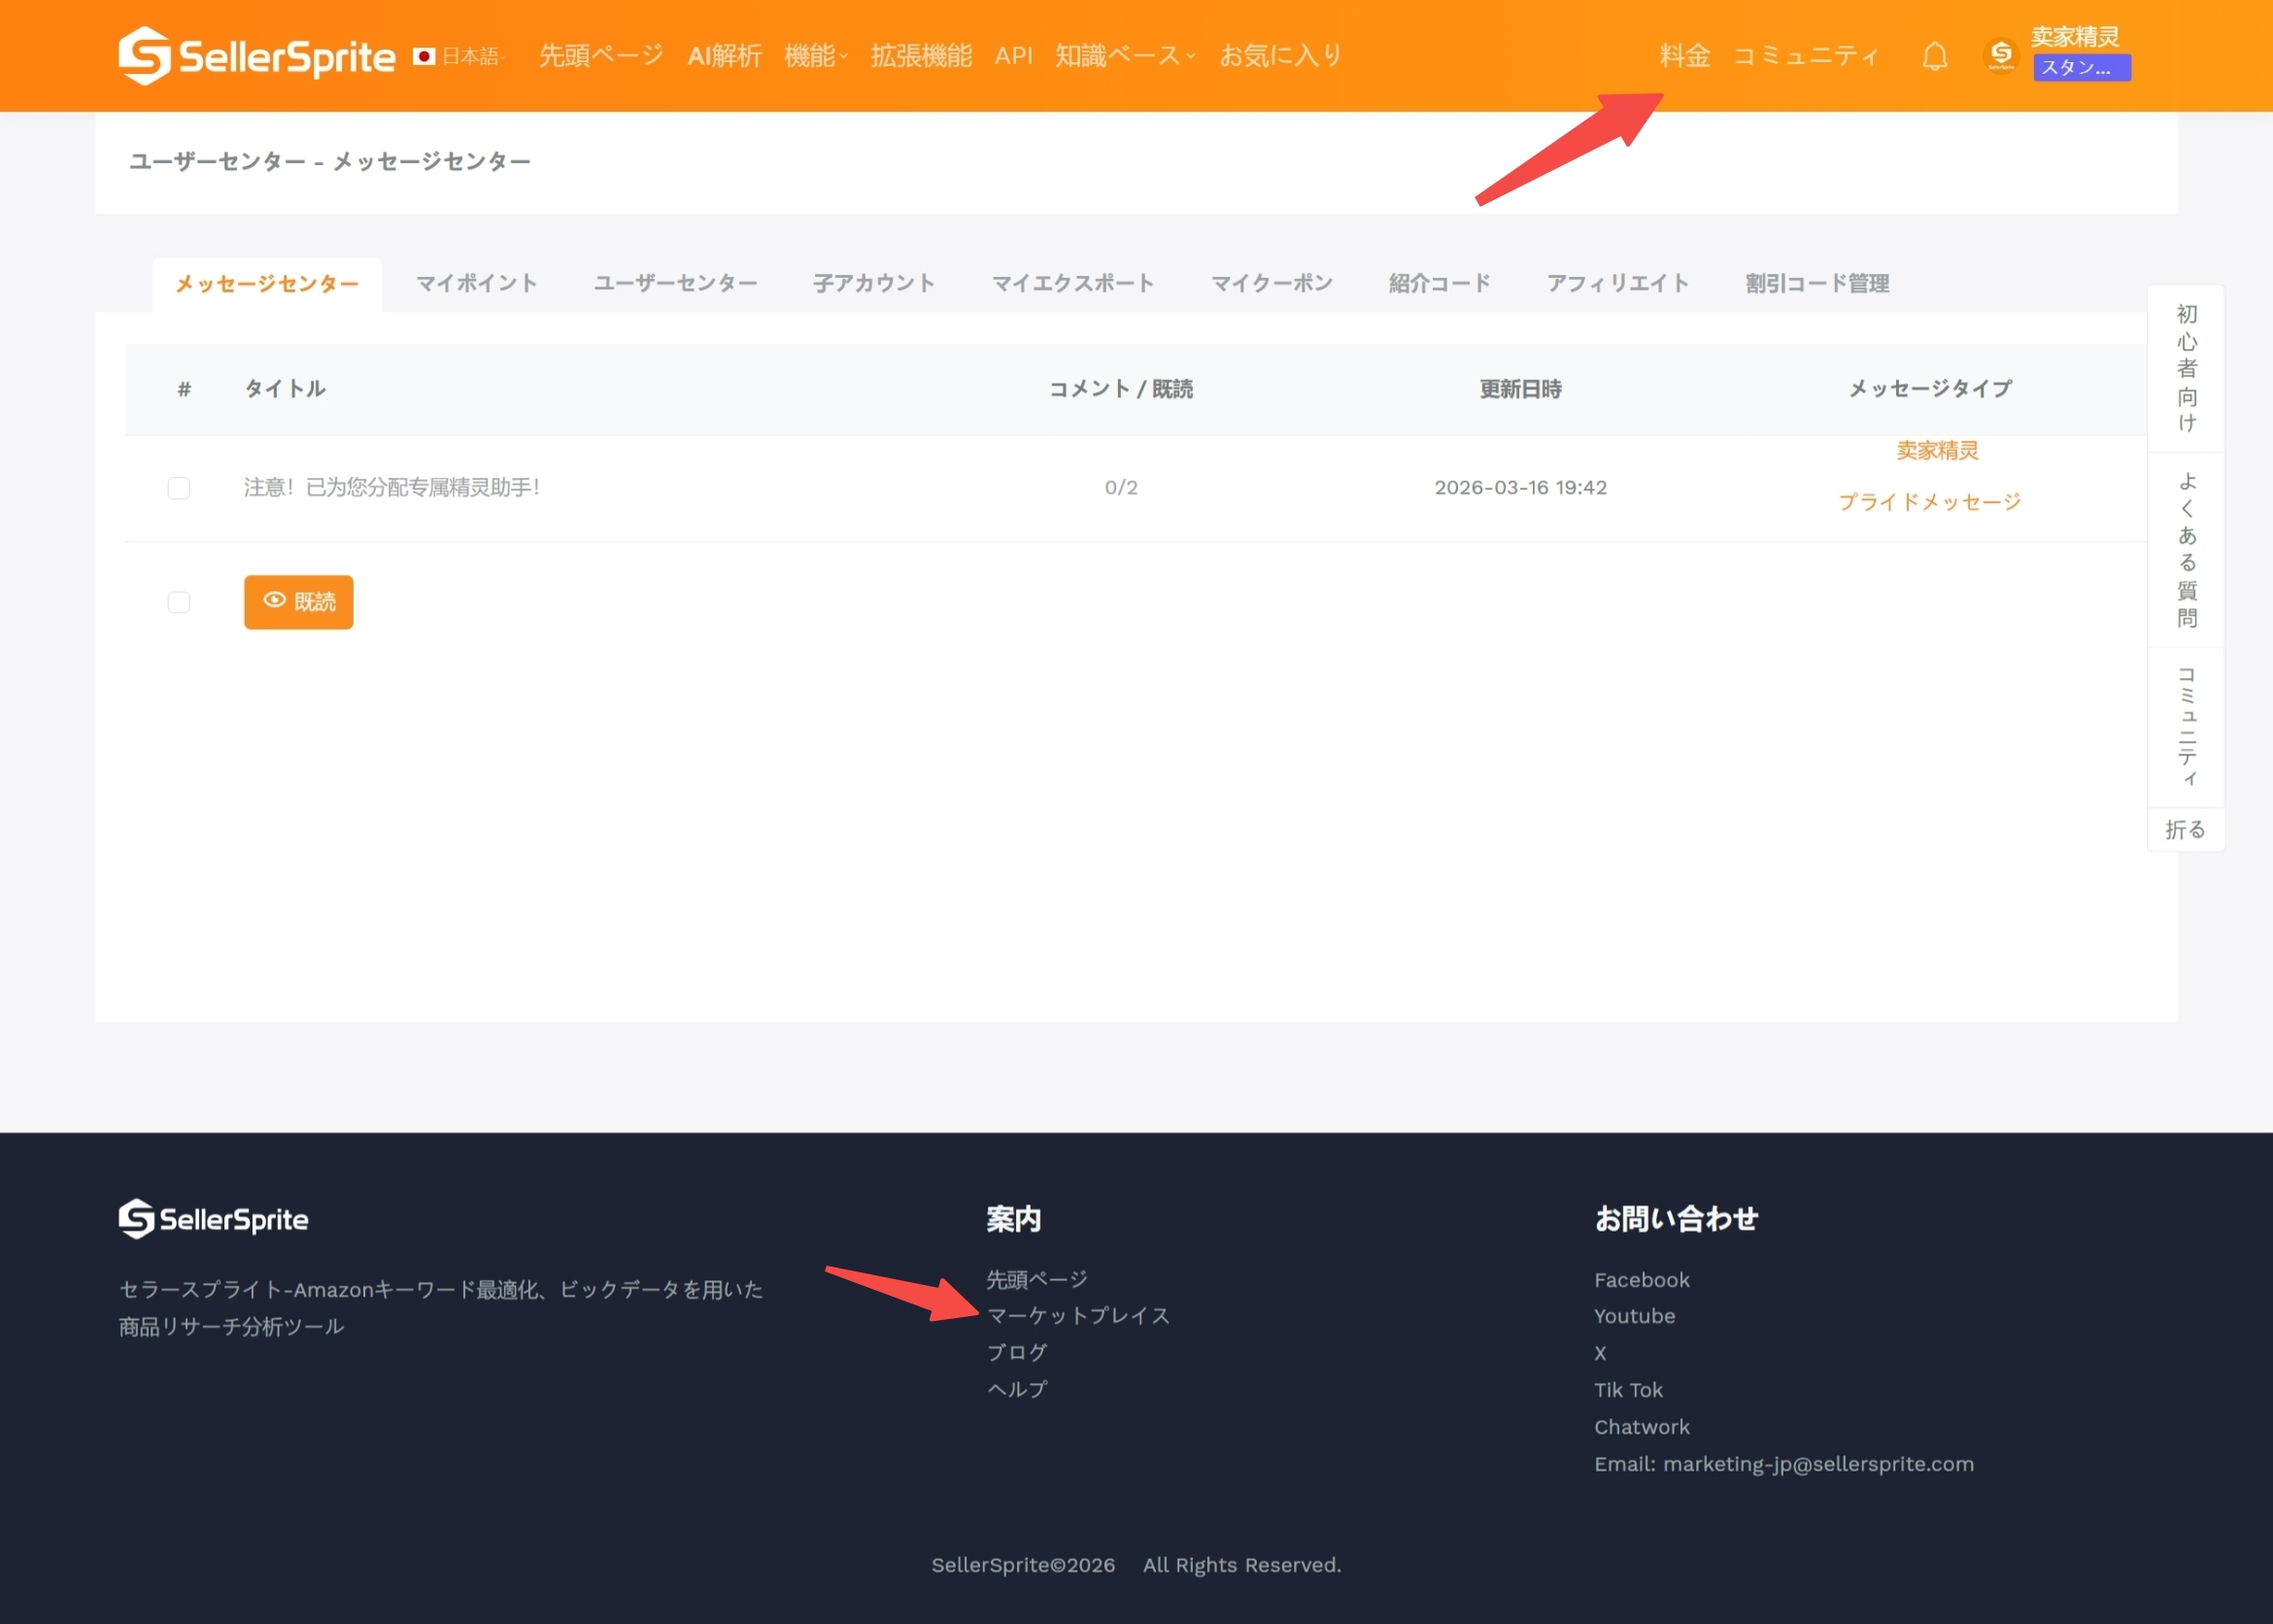This screenshot has height=1624, width=2273.
Task: Click the Japan flag language icon
Action: 424,56
